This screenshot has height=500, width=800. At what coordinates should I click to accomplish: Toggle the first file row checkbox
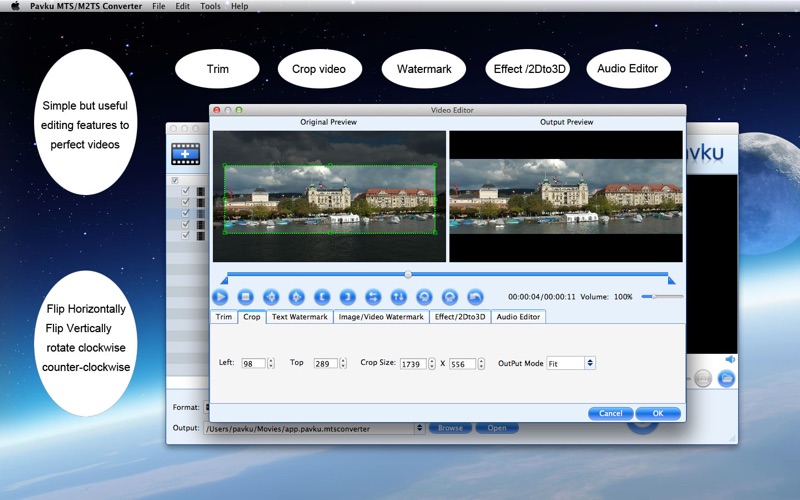coord(185,191)
